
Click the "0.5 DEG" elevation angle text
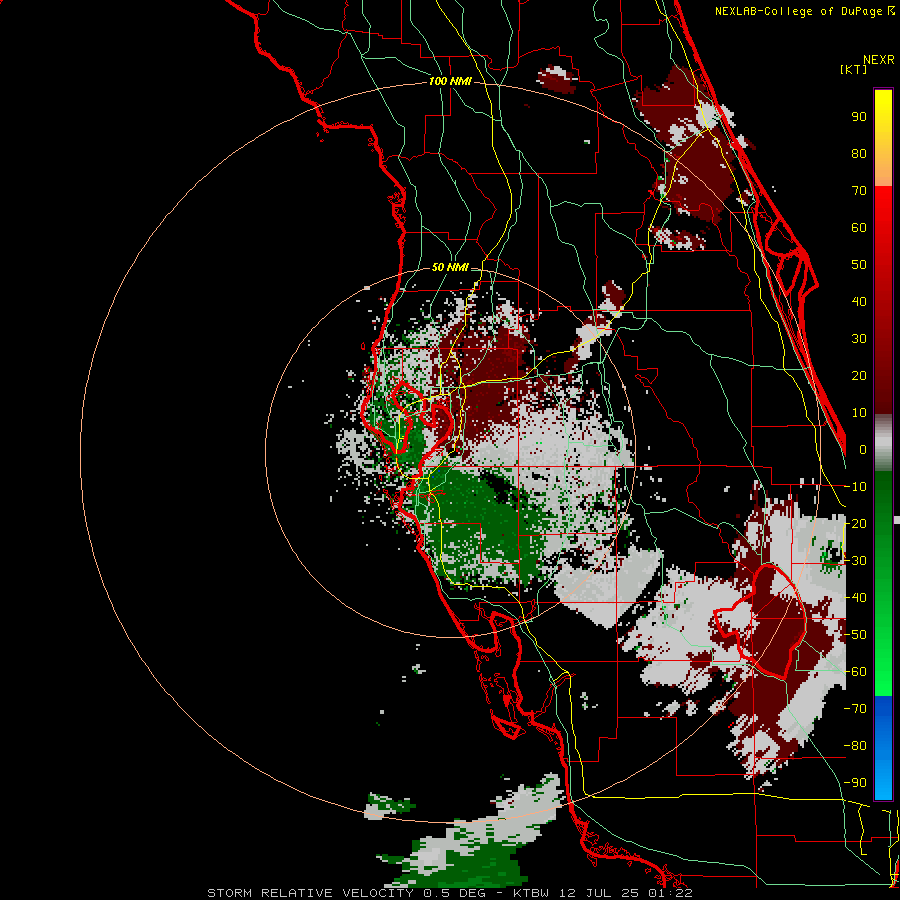click(x=455, y=893)
